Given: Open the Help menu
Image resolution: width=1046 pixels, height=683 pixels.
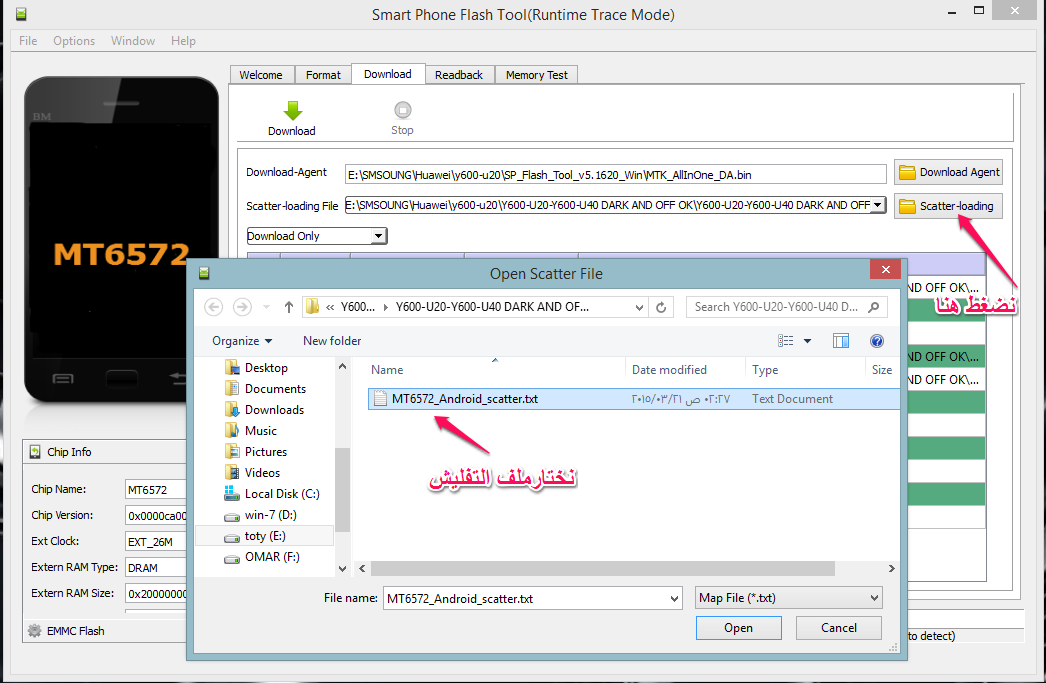Looking at the screenshot, I should [183, 41].
